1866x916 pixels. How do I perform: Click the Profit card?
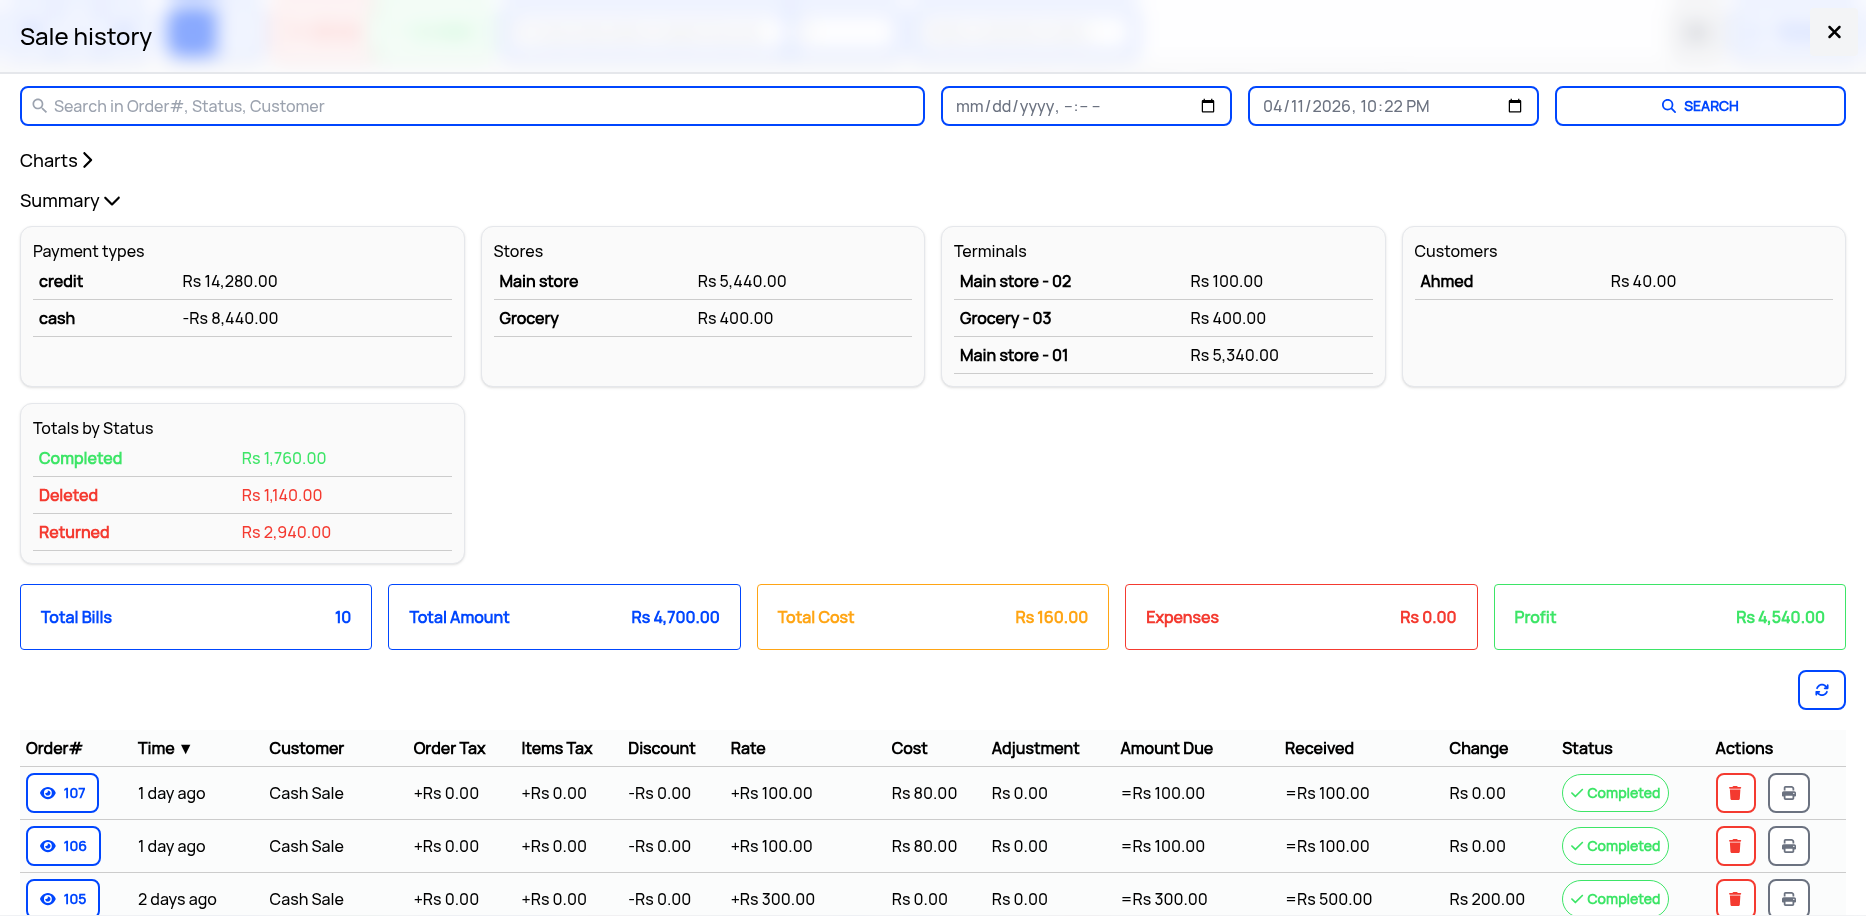(x=1669, y=617)
